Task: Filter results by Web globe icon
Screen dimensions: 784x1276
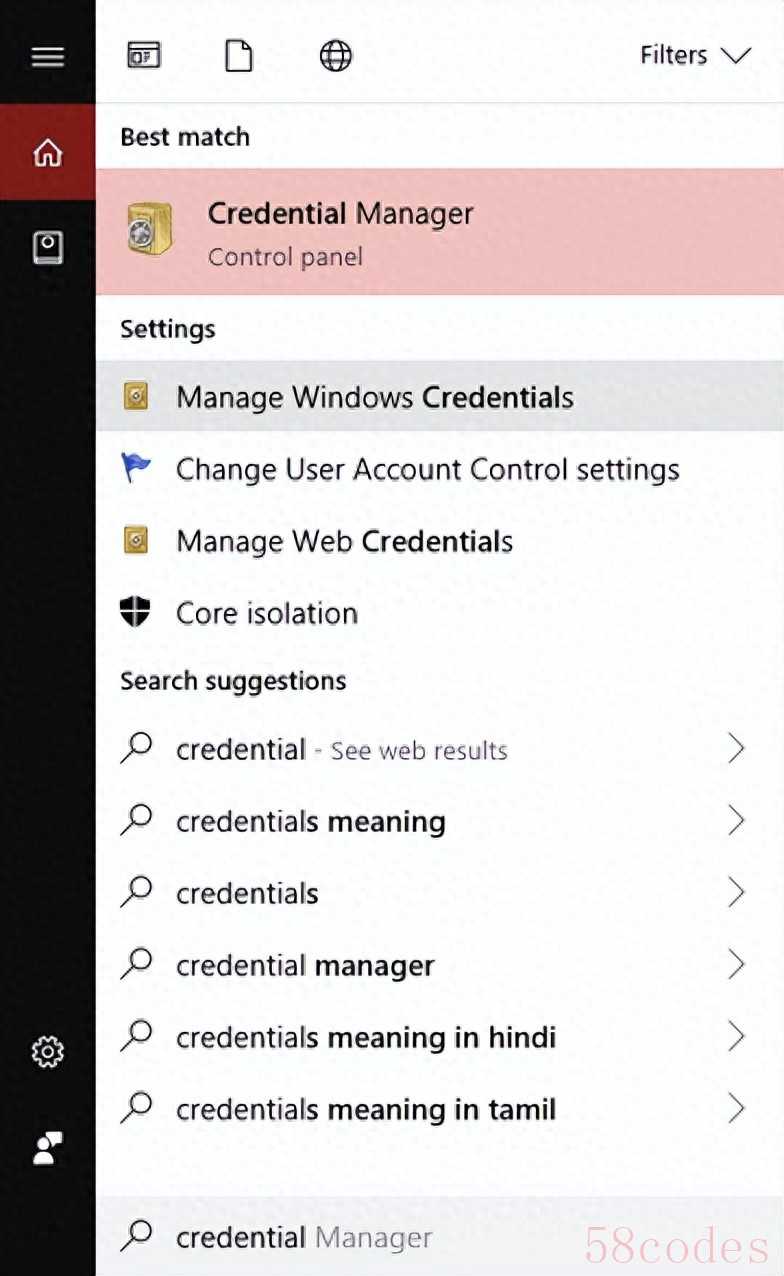Action: tap(335, 56)
